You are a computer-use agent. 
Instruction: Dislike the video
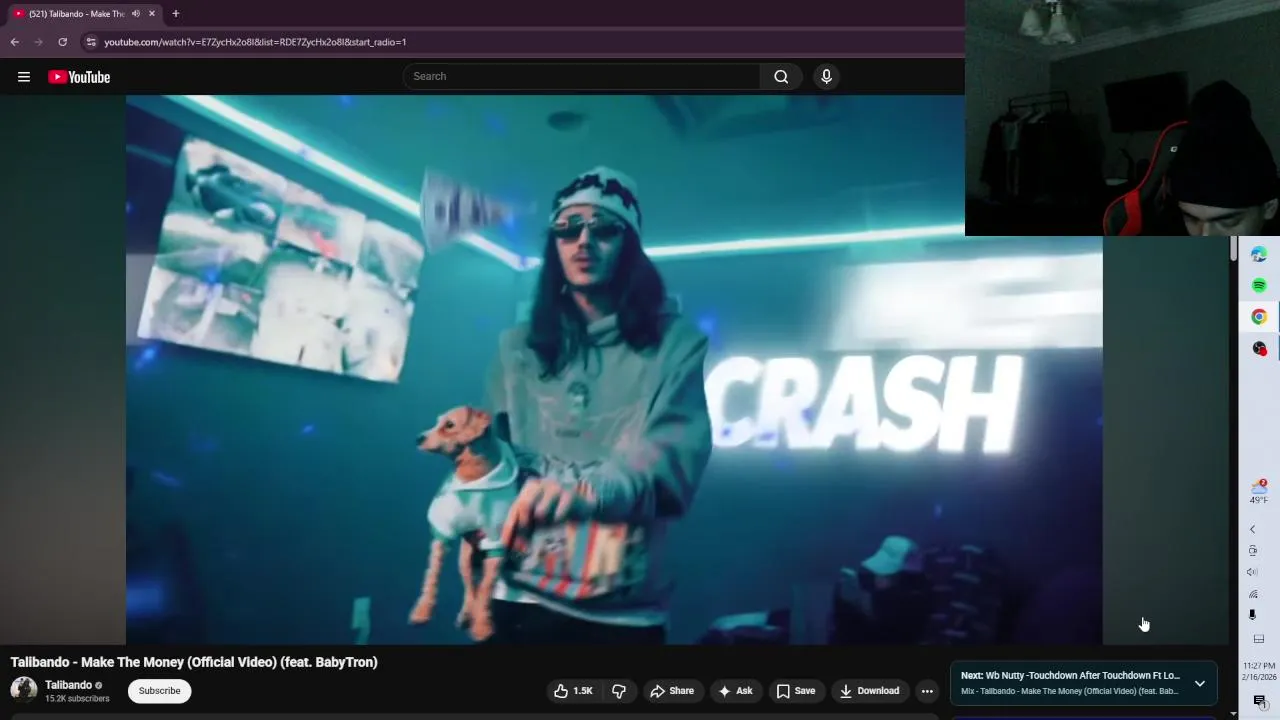click(x=619, y=691)
